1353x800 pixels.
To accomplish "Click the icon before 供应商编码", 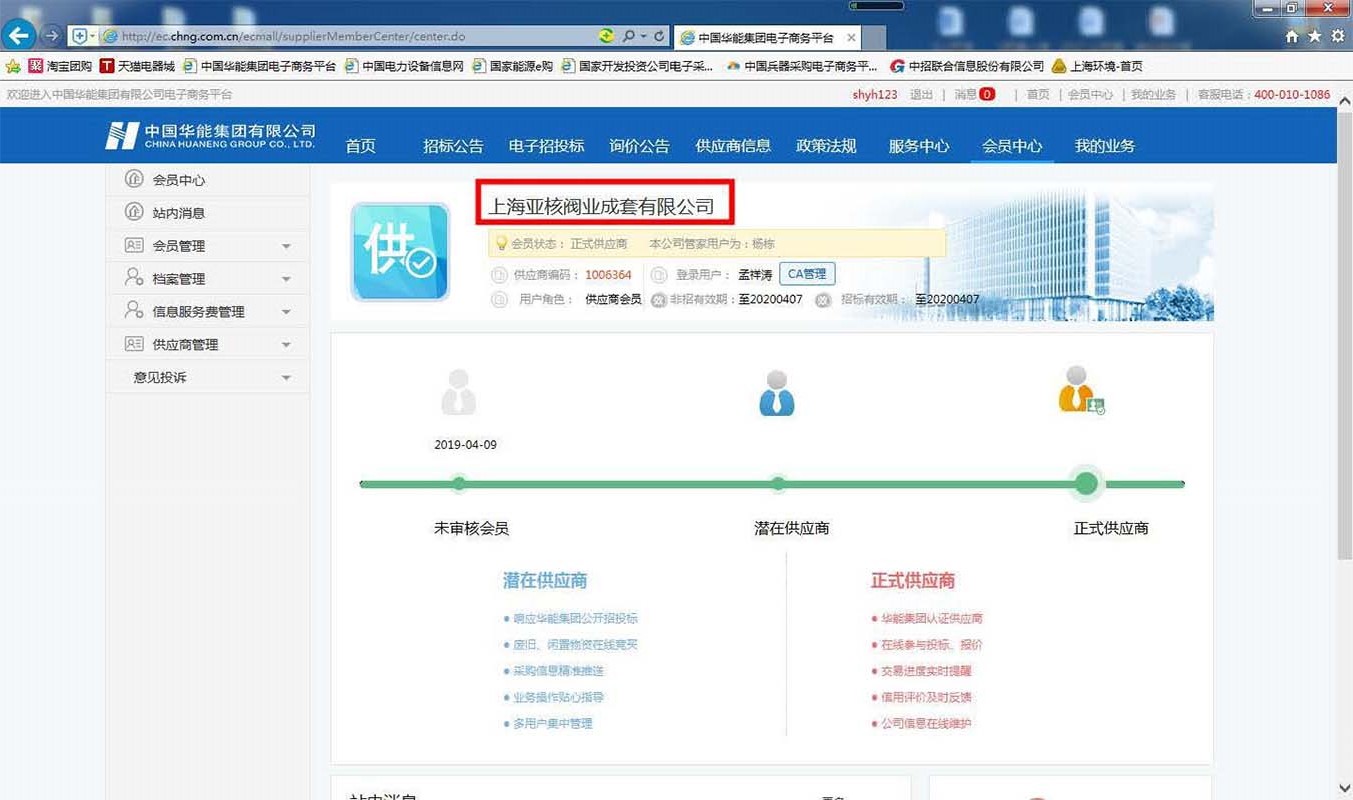I will pos(499,275).
